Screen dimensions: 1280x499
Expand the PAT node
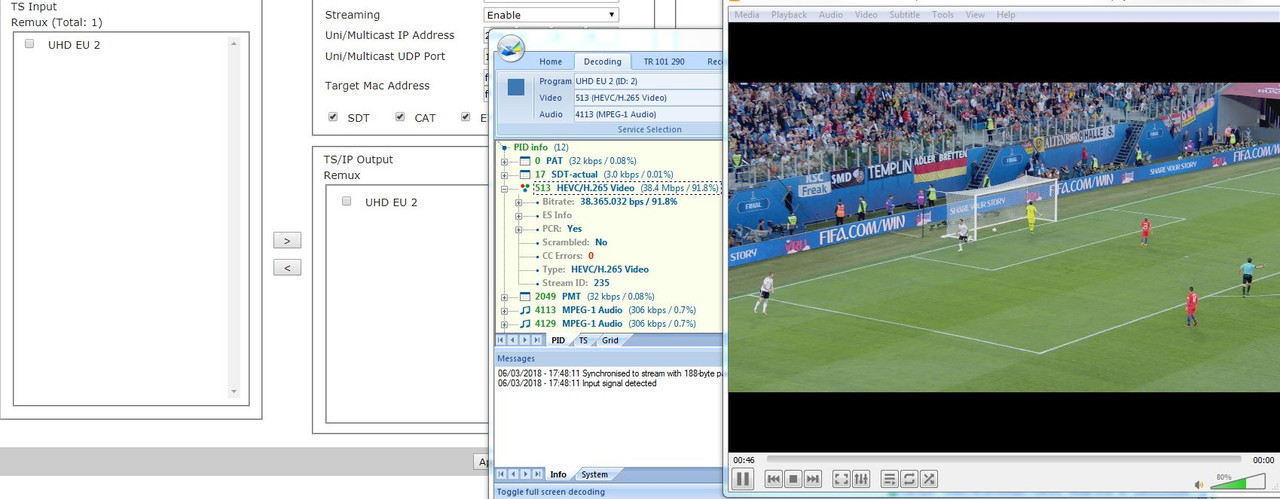506,161
